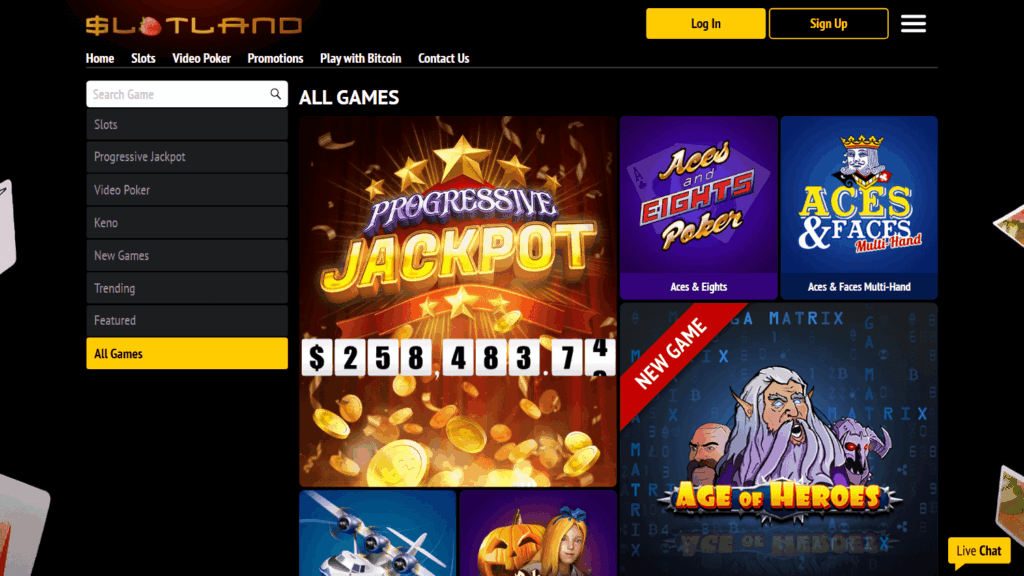The height and width of the screenshot is (576, 1024).
Task: Open the Progressive Jackpot banner
Action: pyautogui.click(x=458, y=301)
